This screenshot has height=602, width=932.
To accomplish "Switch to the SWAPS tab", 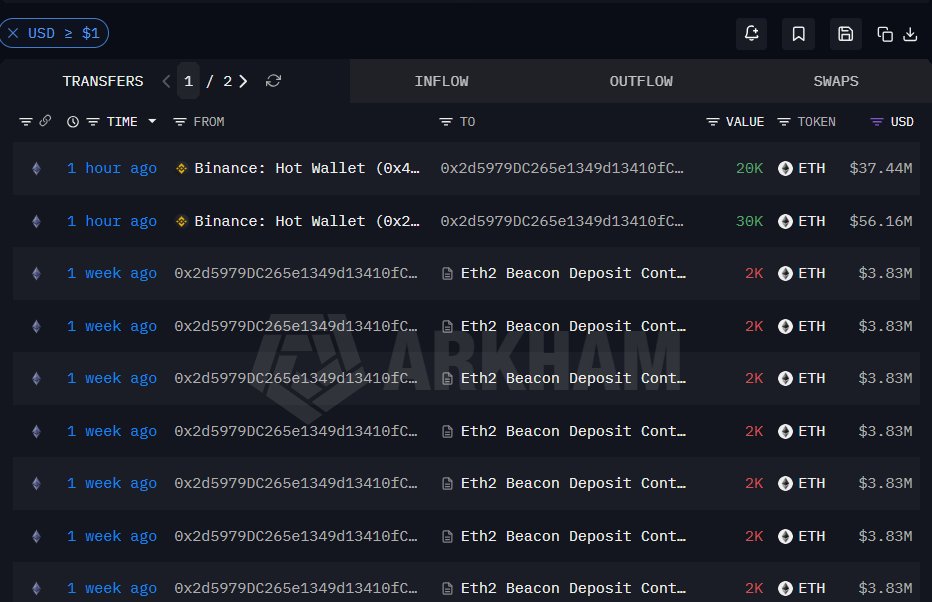I will click(x=836, y=81).
